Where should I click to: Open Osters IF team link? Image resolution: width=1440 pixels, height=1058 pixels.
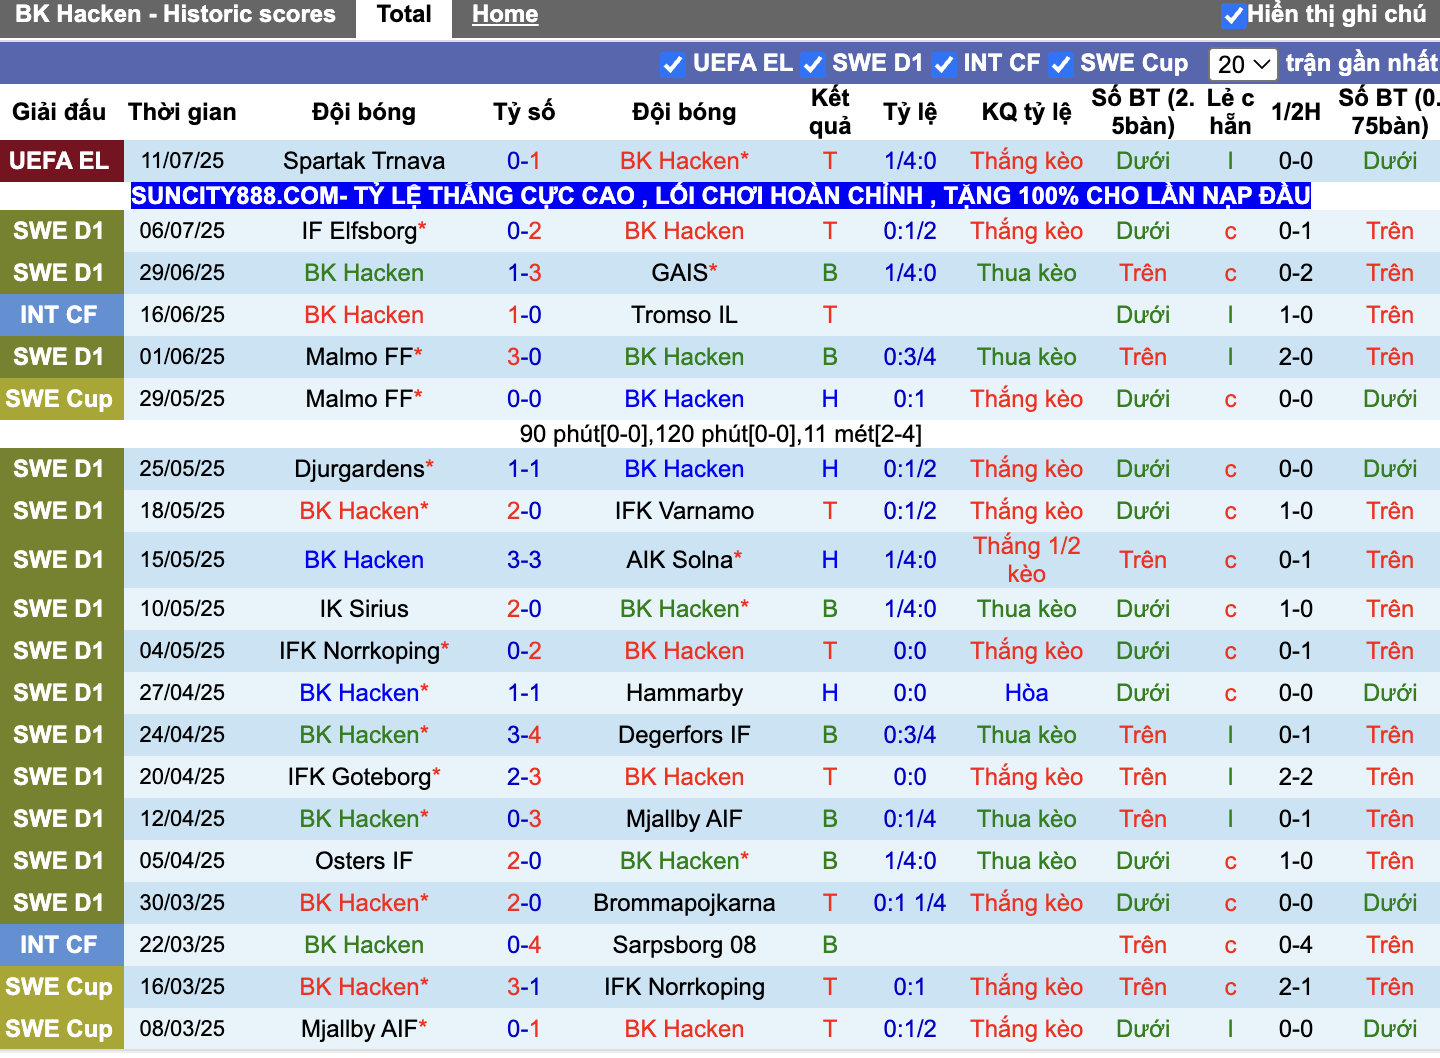pyautogui.click(x=364, y=861)
